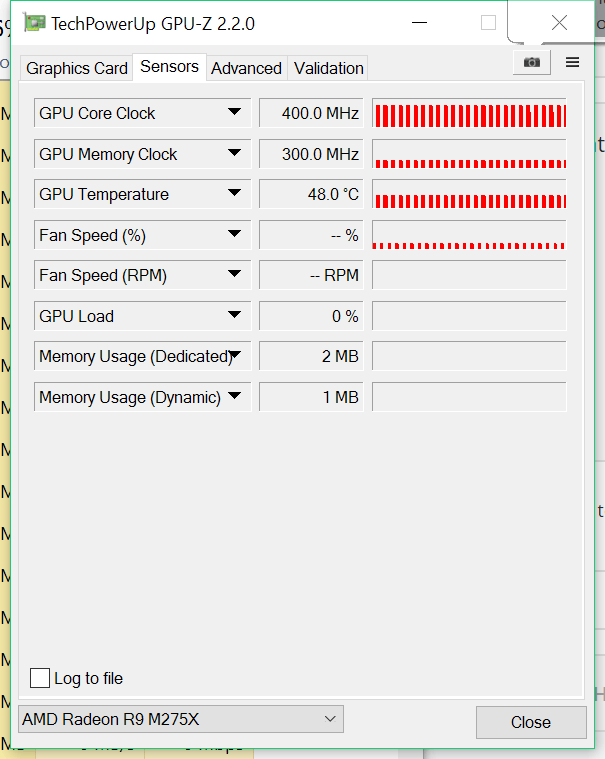Select the AMD Radeon R9 M275X combo box

(x=181, y=719)
